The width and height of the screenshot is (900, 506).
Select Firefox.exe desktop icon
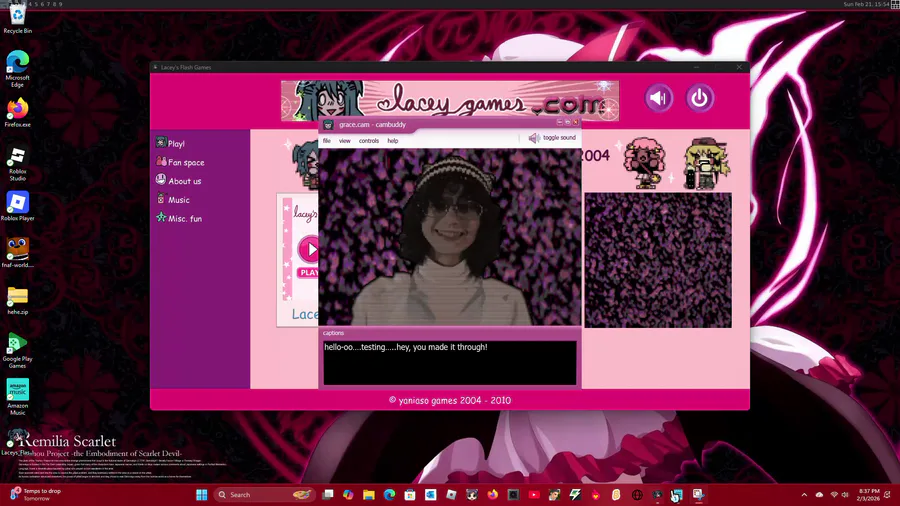(x=17, y=112)
